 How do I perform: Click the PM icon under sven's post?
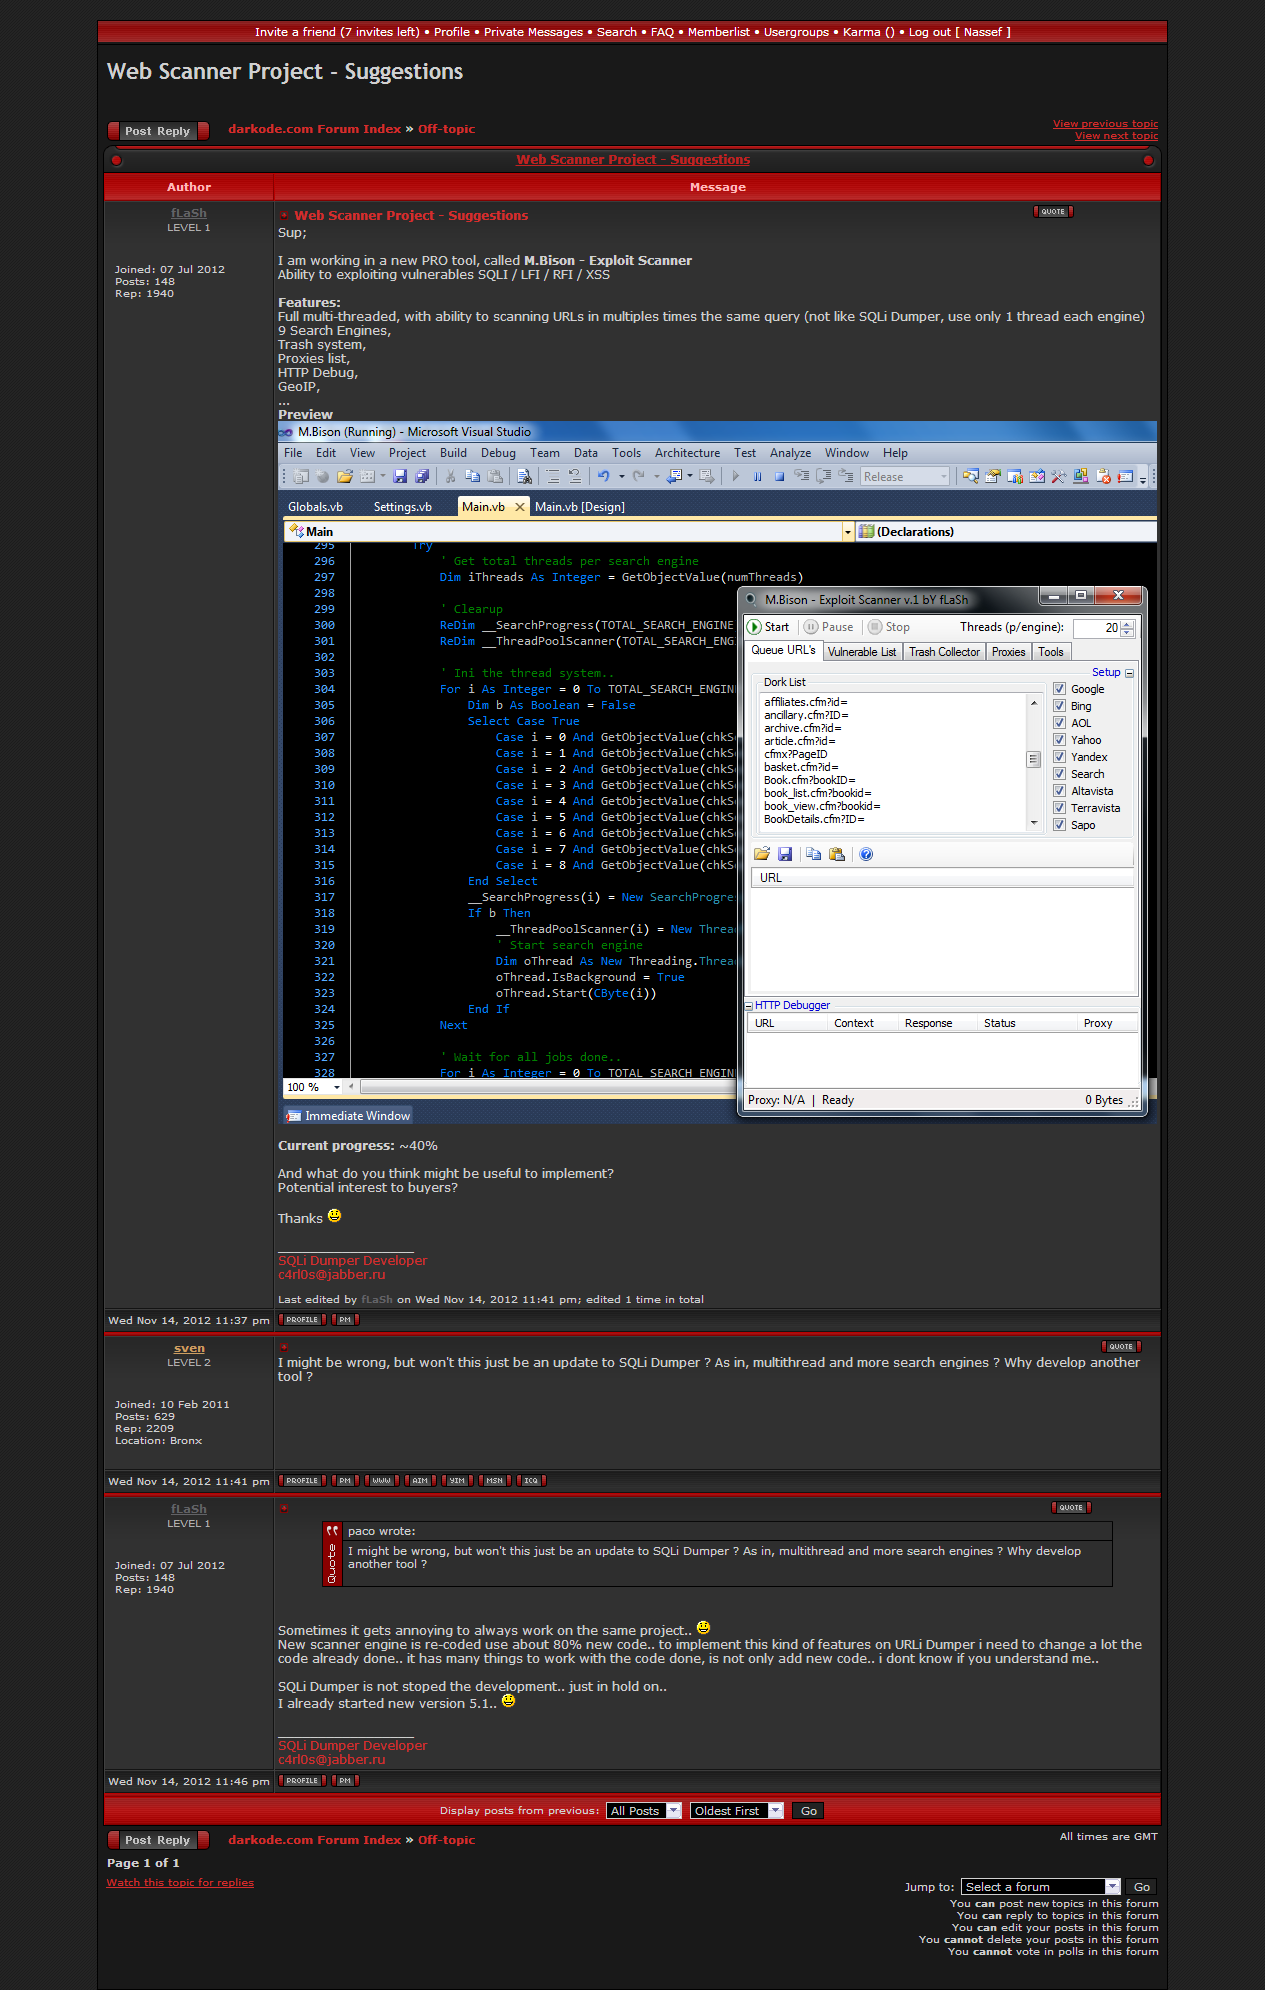pos(344,1481)
